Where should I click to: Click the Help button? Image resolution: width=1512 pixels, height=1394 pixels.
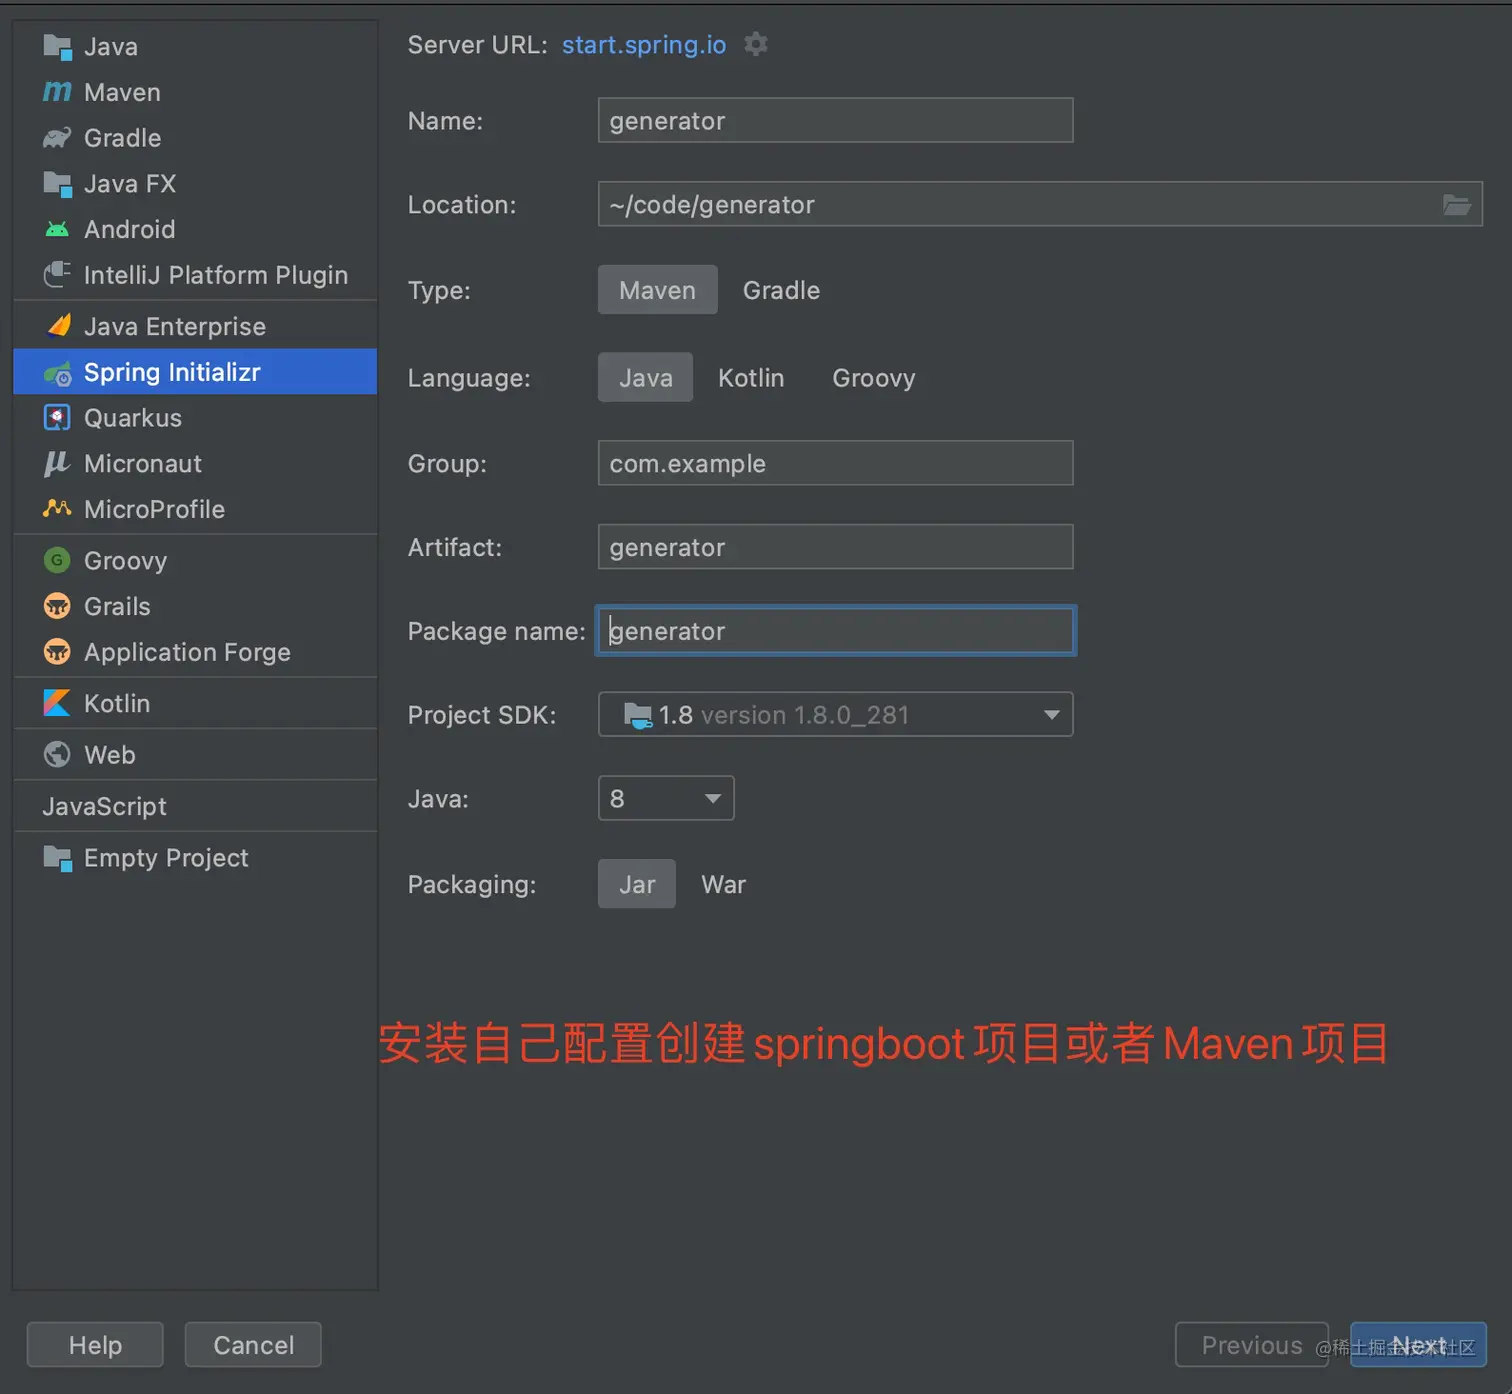click(95, 1345)
